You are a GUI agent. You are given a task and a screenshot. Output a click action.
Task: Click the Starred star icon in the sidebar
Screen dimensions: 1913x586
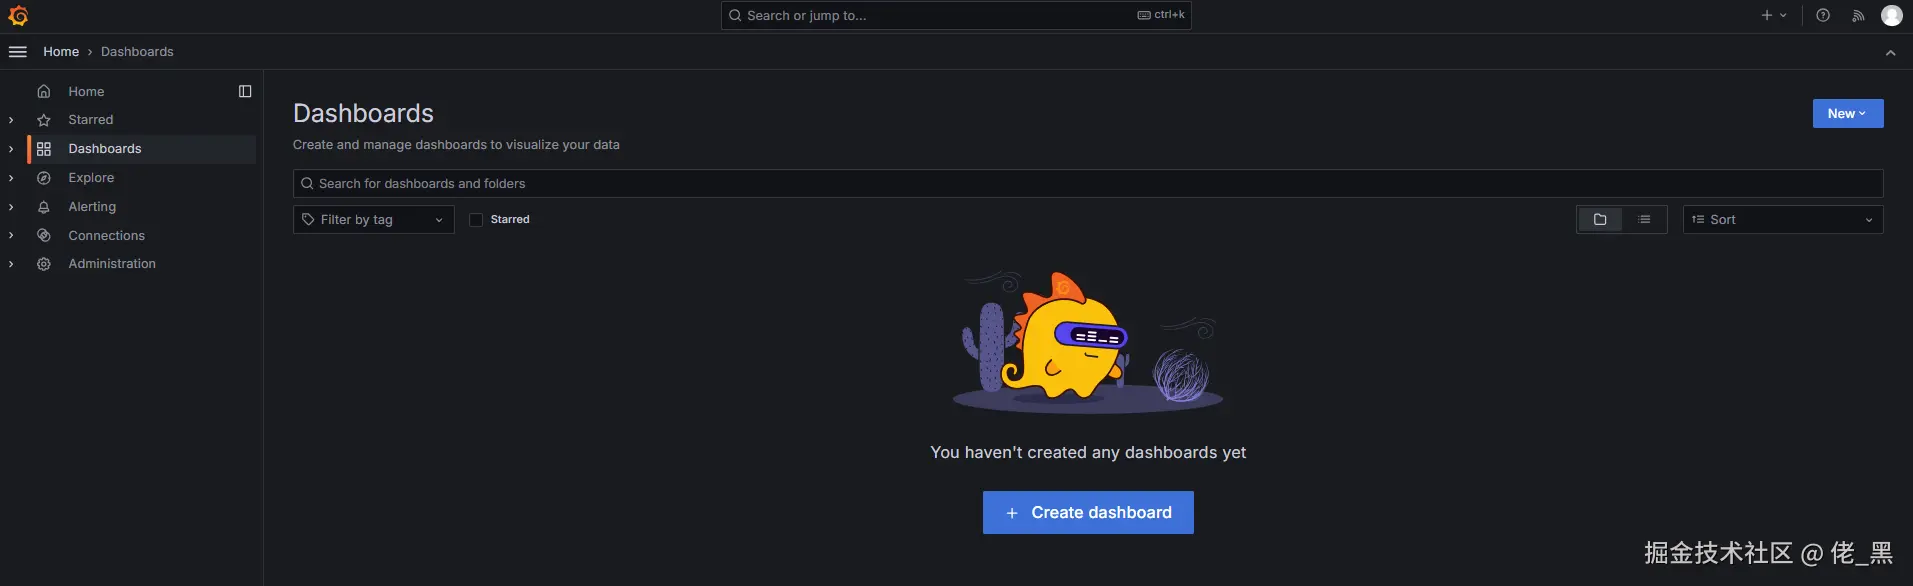click(44, 120)
